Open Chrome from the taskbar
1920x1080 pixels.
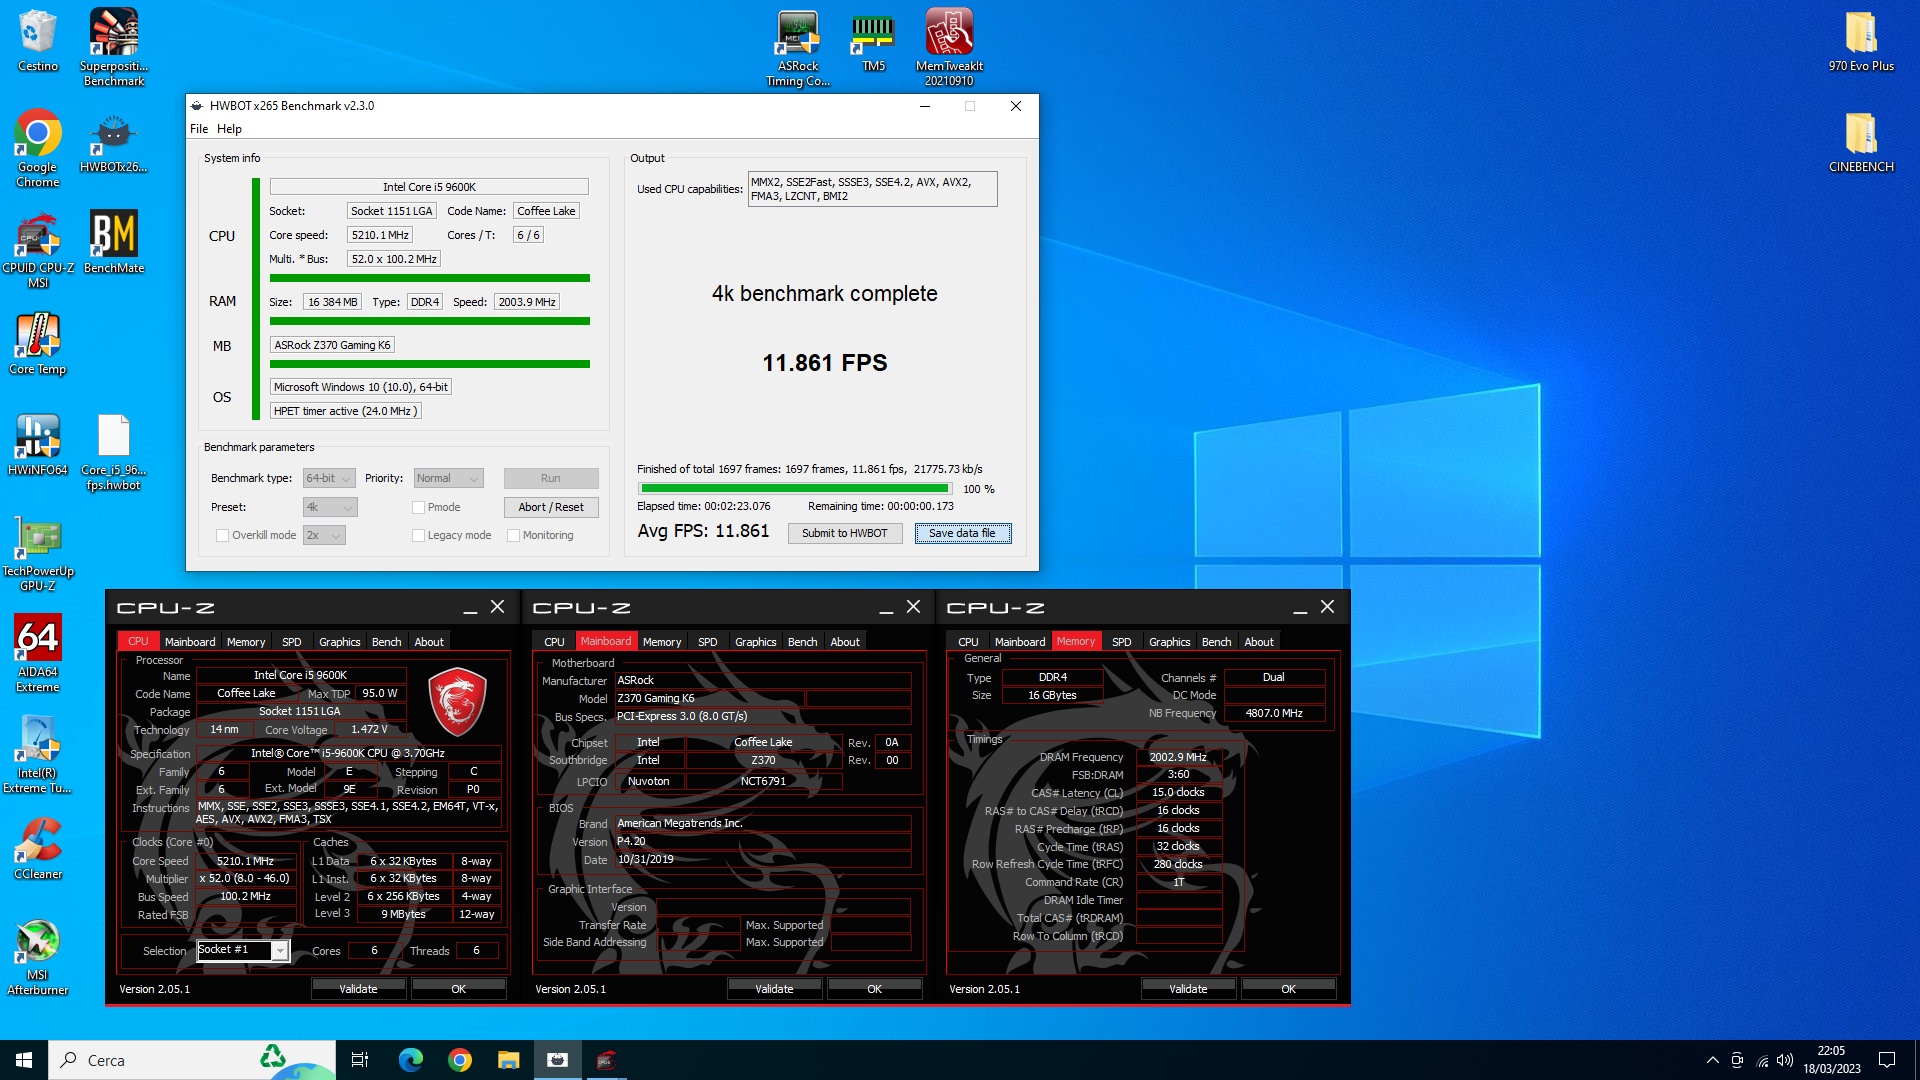[459, 1060]
